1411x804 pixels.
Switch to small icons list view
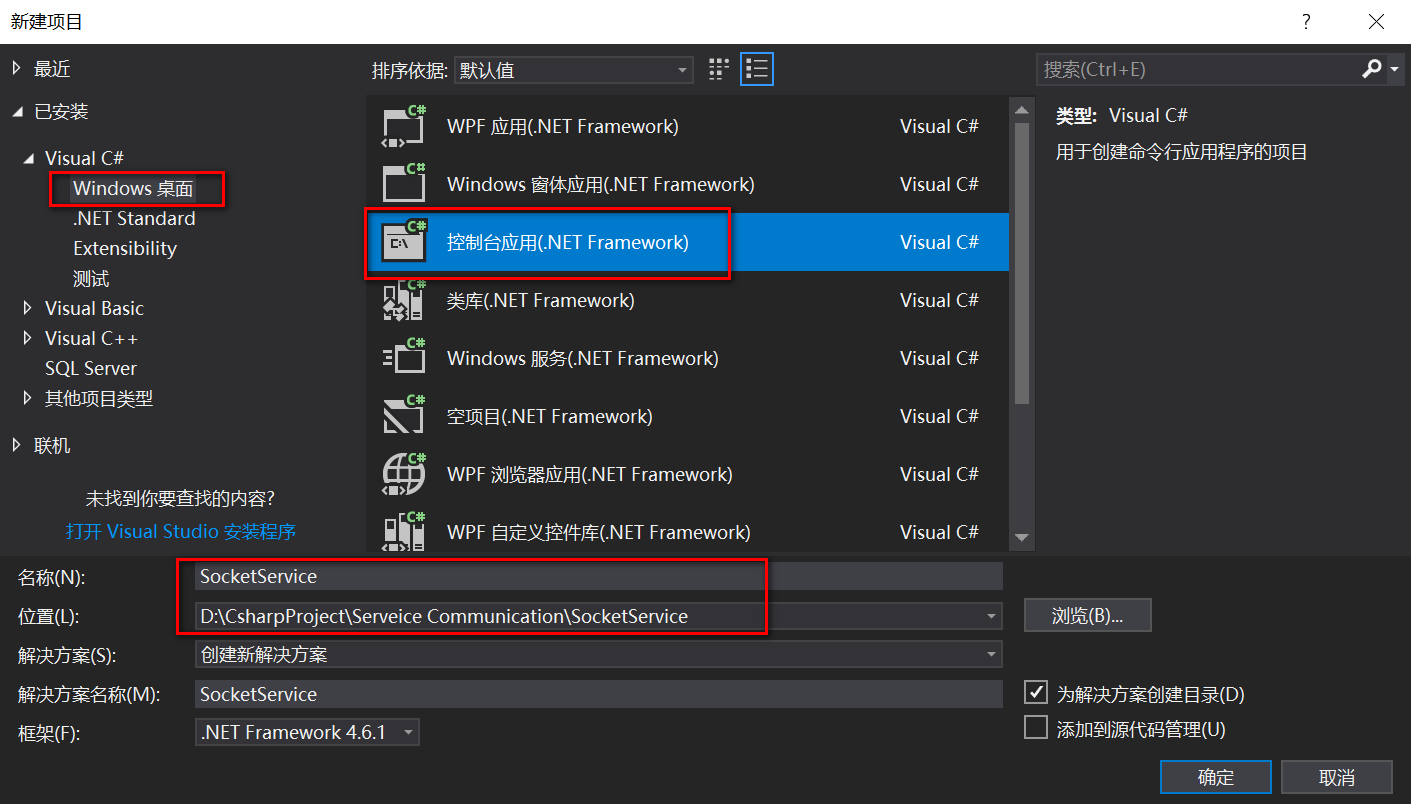click(x=757, y=69)
